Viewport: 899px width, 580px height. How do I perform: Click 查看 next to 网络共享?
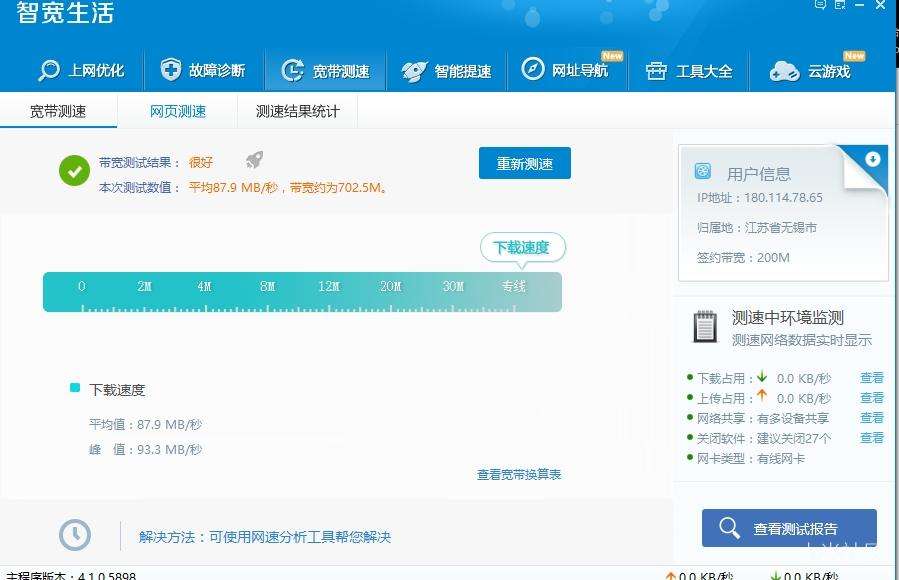872,418
